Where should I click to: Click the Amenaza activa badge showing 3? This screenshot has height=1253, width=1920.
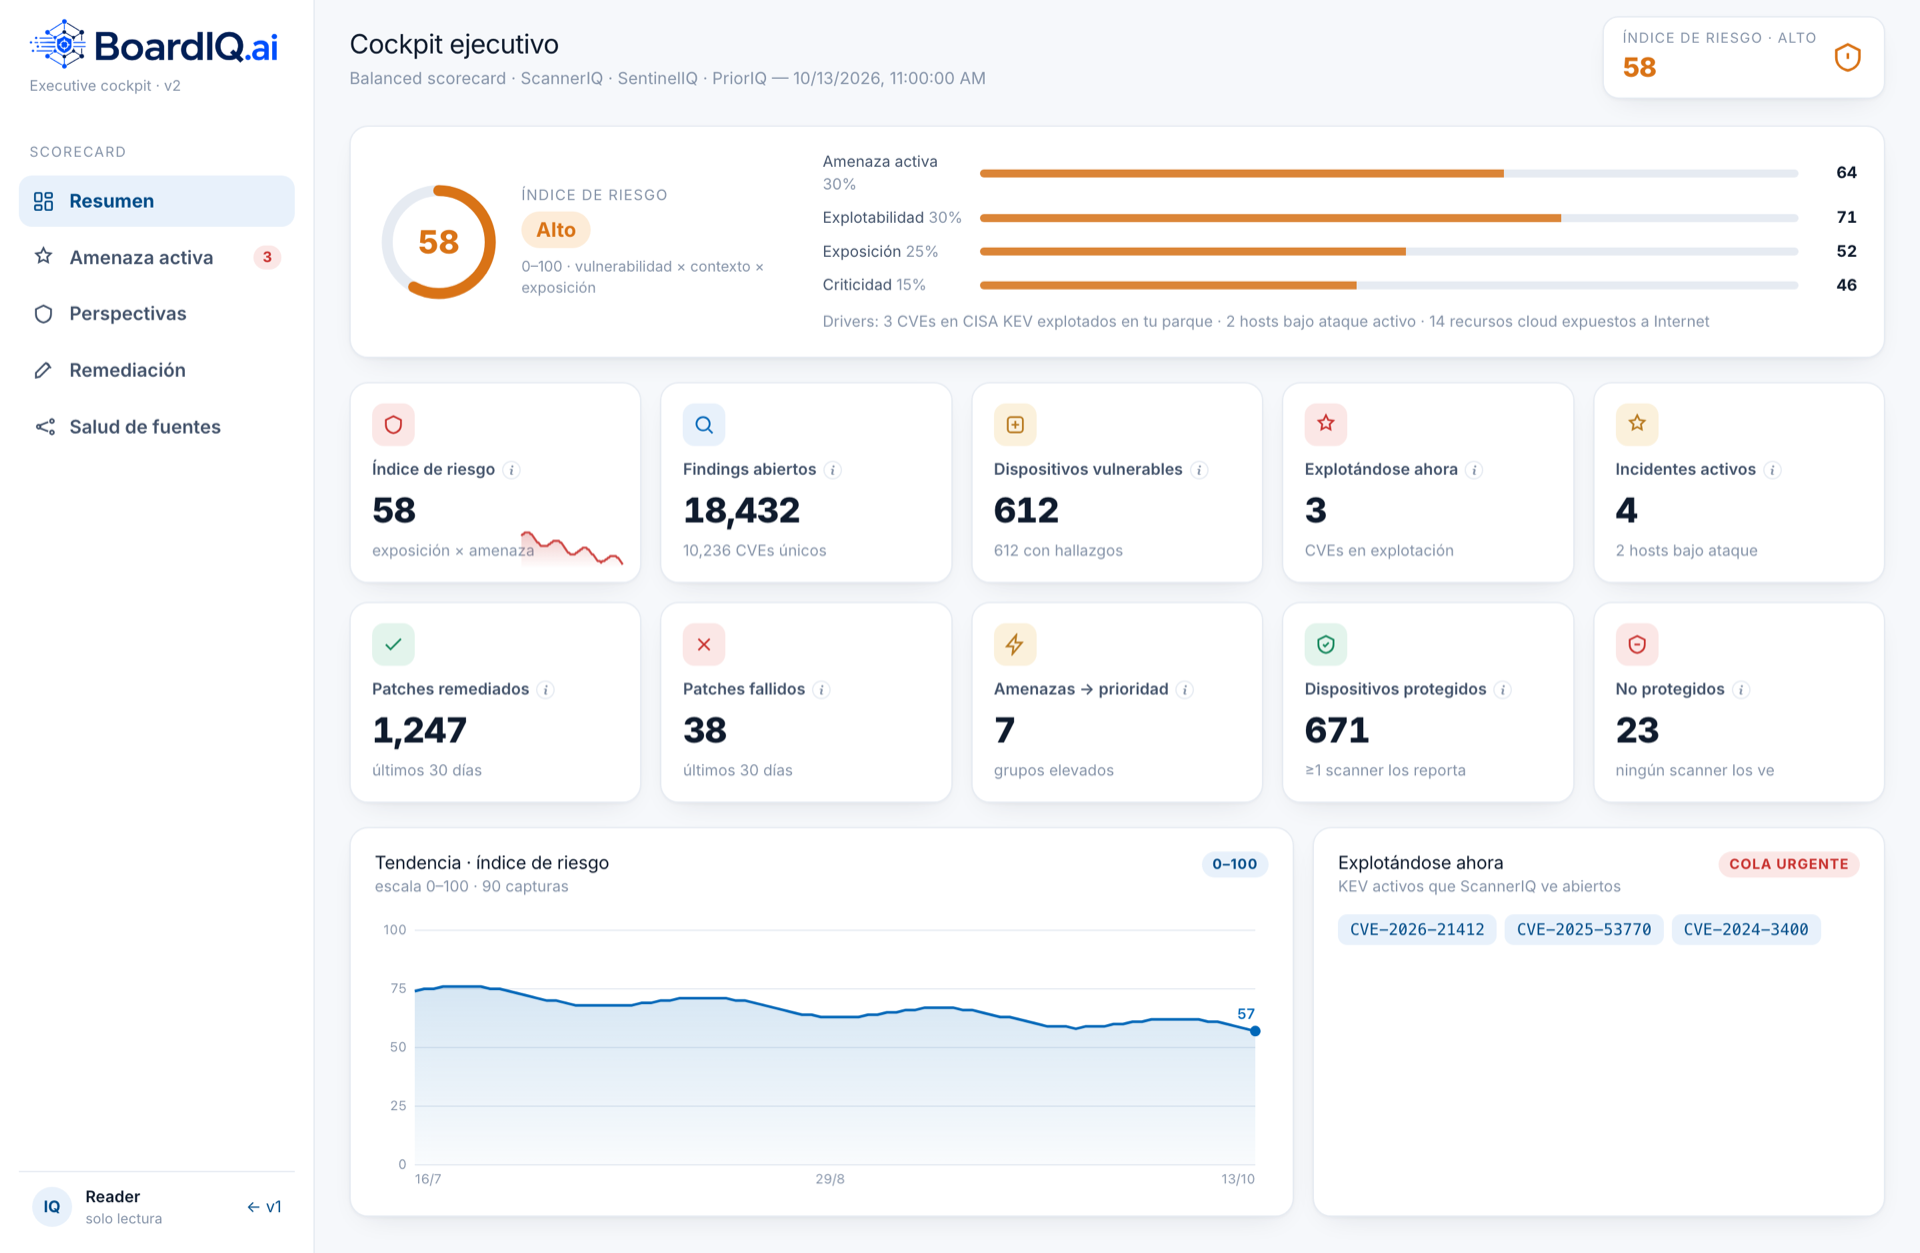pos(267,257)
